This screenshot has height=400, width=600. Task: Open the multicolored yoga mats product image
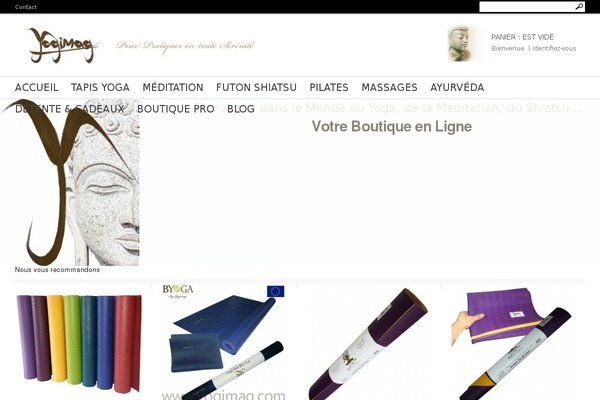79,343
